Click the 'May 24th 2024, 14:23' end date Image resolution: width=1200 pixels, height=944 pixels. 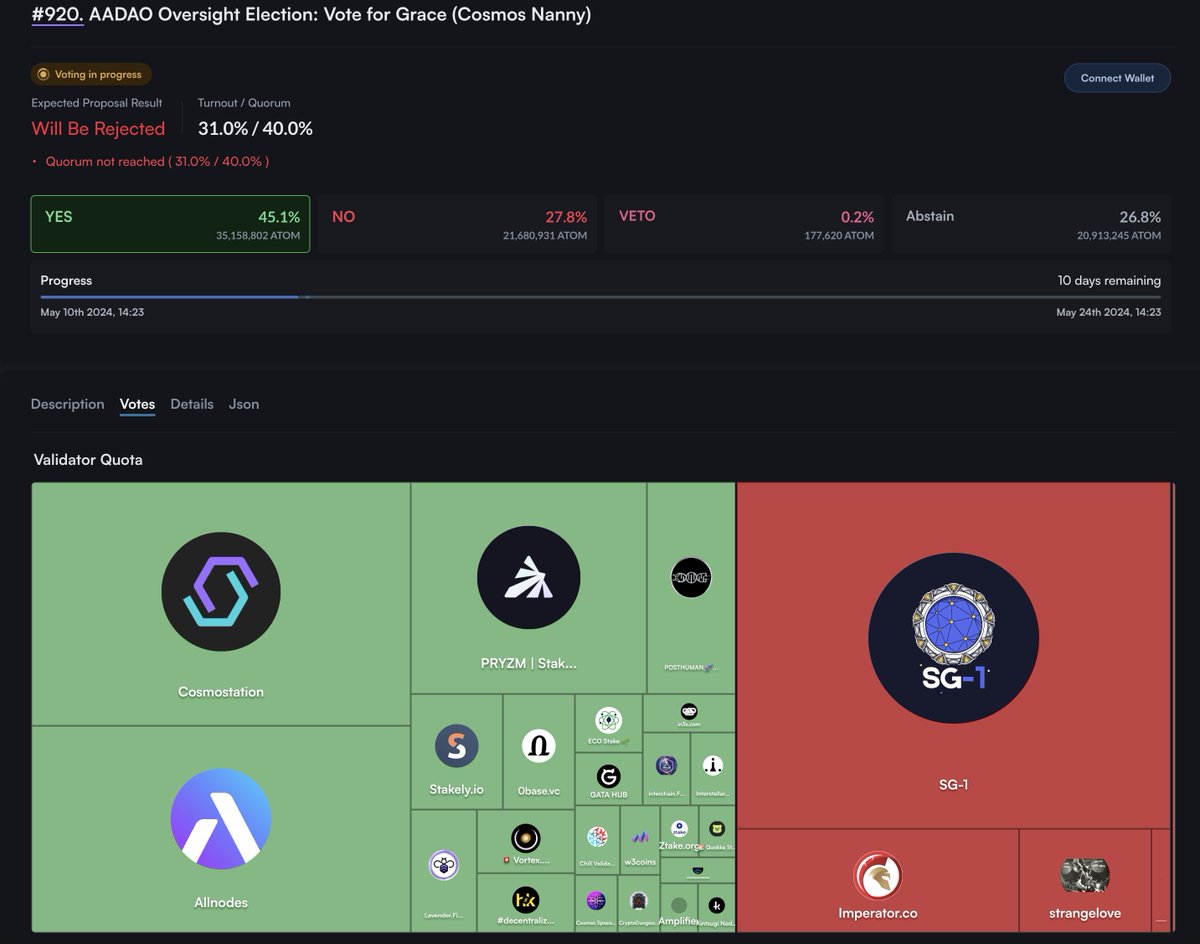(1108, 312)
